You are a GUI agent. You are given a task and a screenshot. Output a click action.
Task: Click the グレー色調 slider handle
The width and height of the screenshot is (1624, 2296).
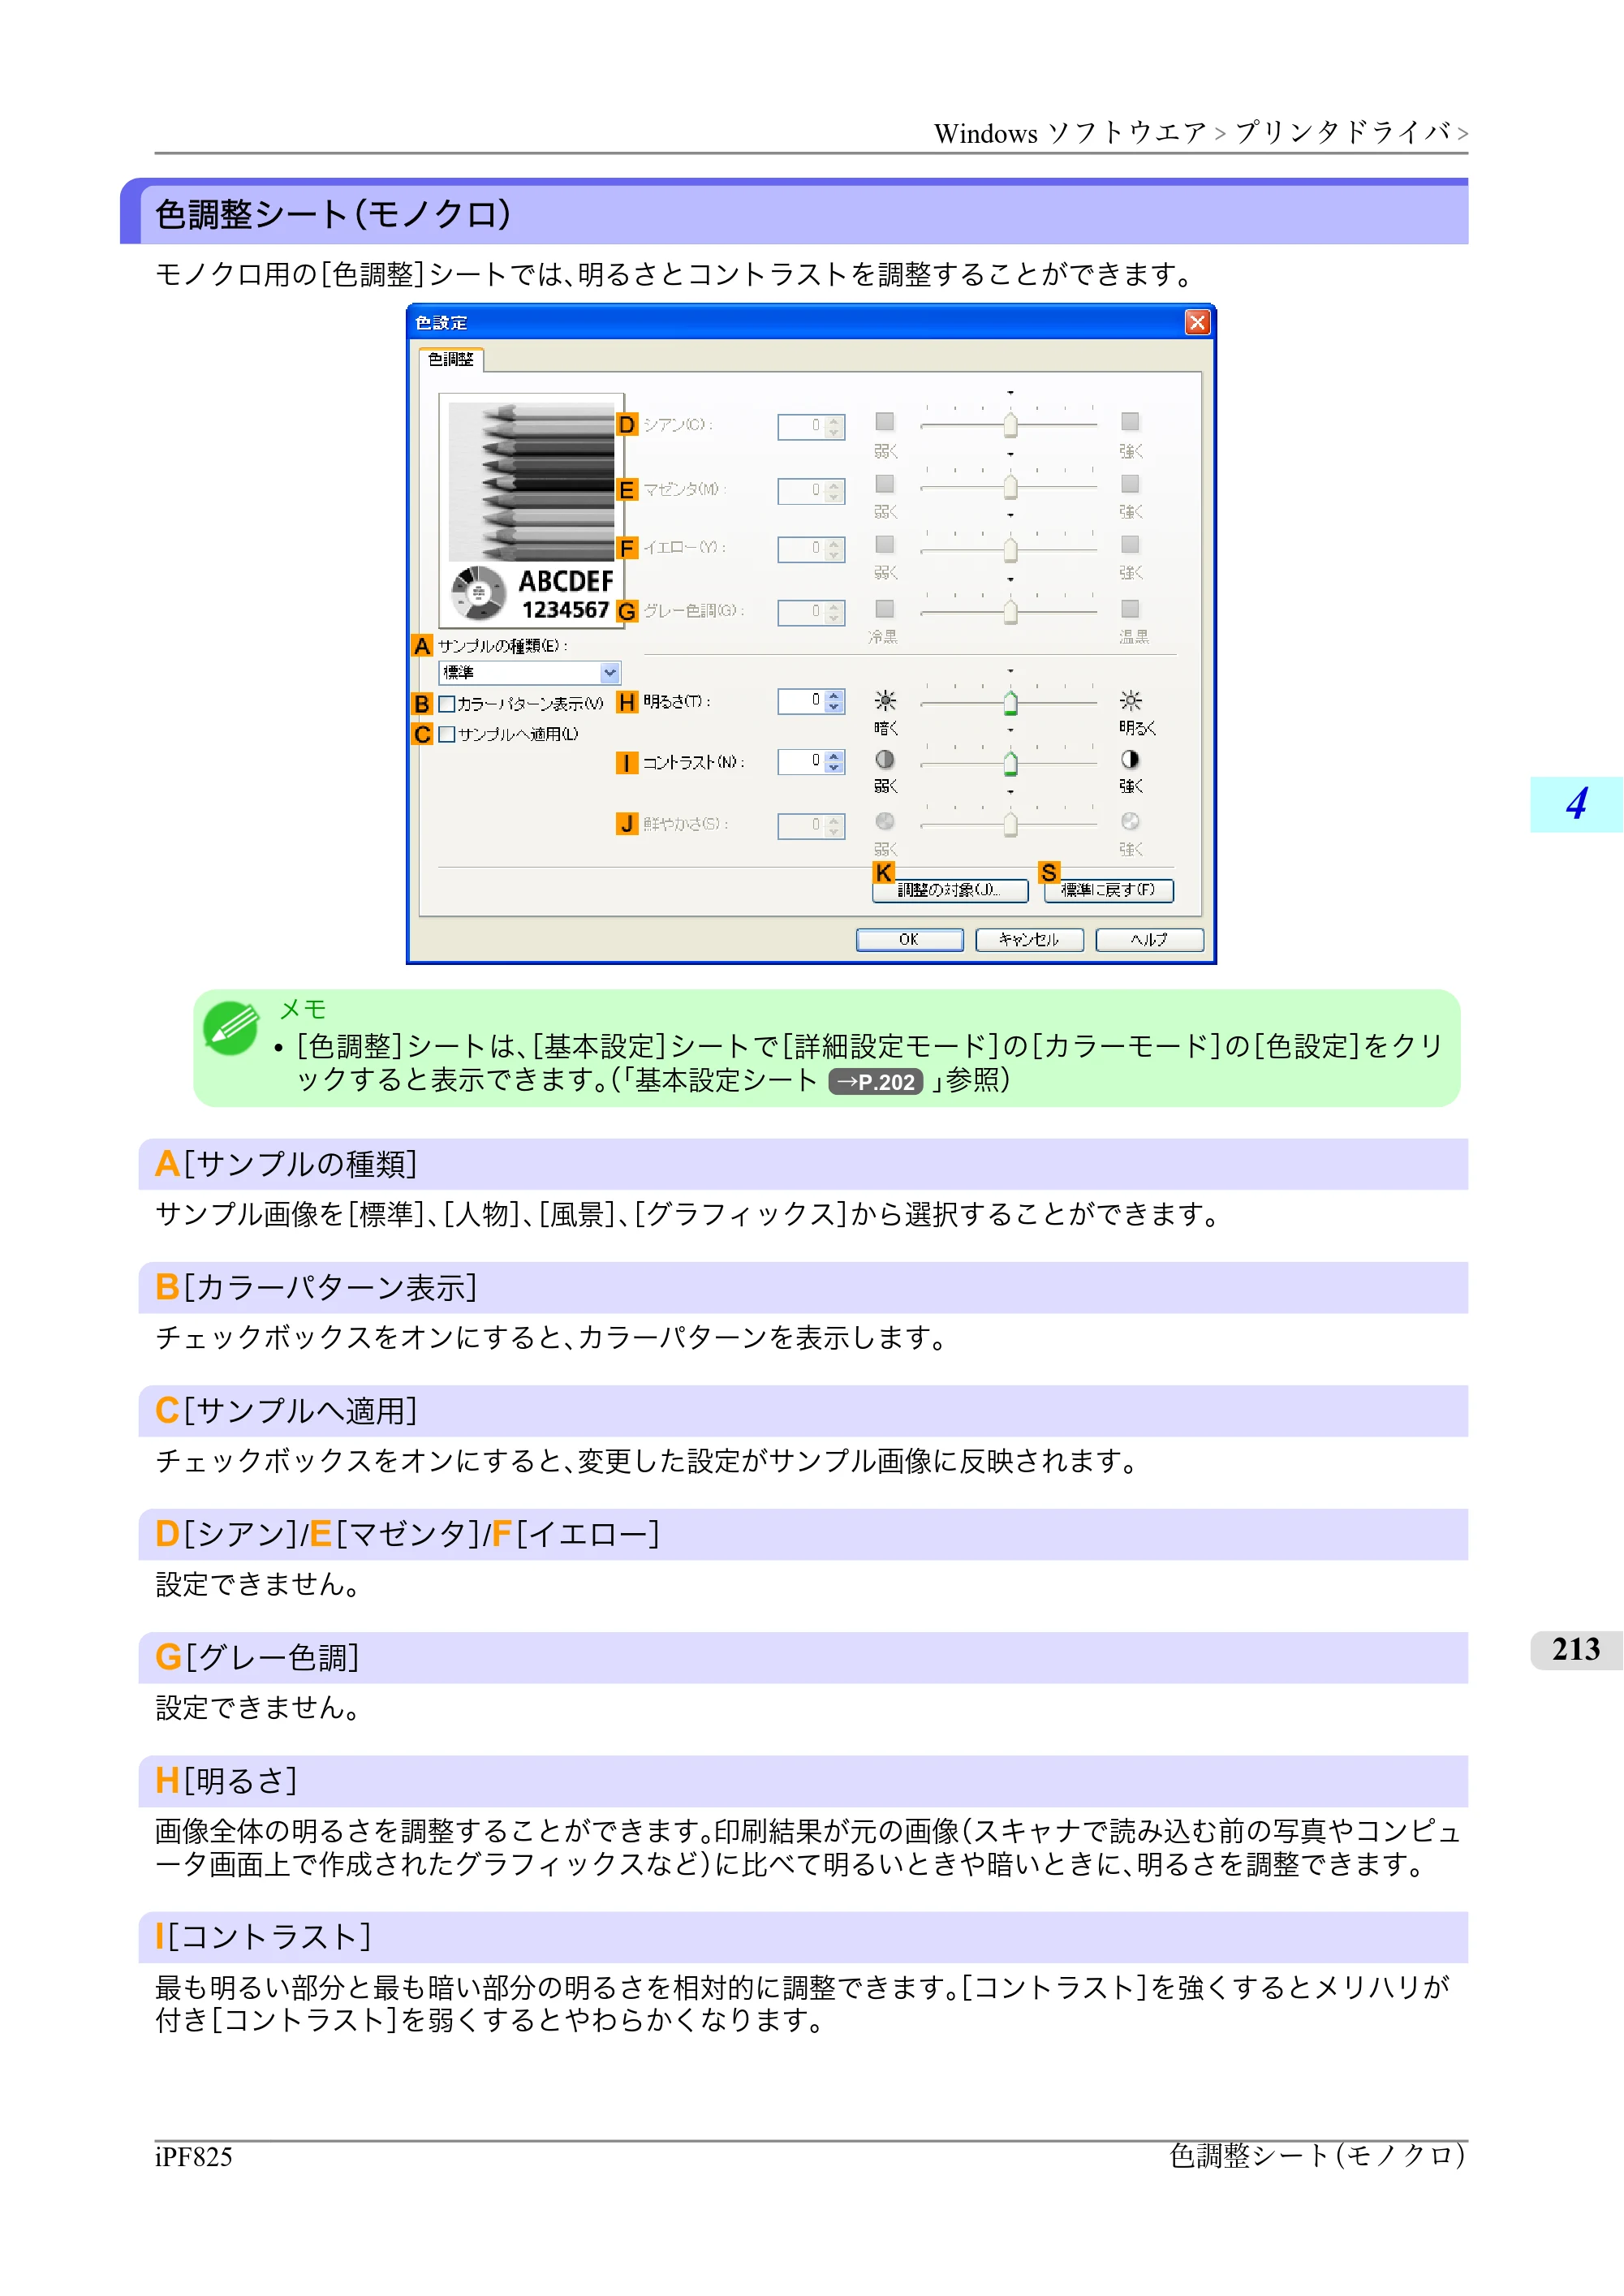click(x=1010, y=612)
